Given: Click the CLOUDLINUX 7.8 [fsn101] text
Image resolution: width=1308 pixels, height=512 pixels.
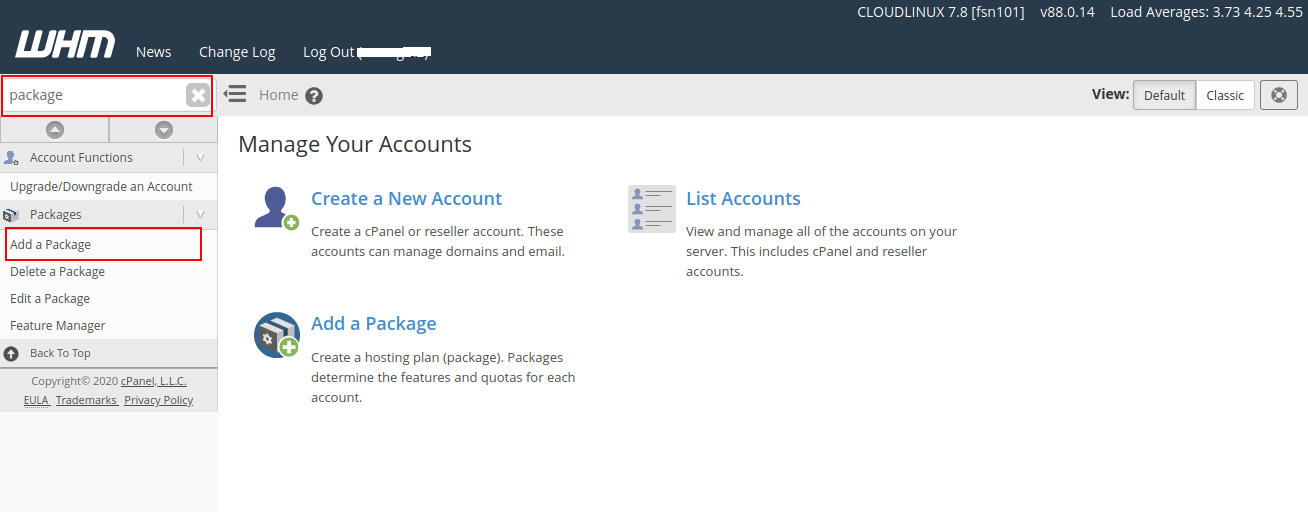Looking at the screenshot, I should click(941, 12).
